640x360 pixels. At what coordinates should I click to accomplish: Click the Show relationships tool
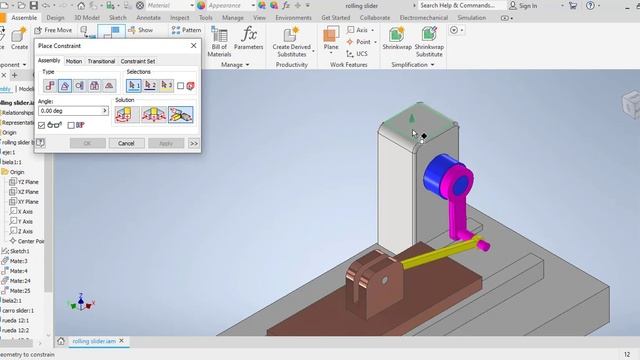140,30
